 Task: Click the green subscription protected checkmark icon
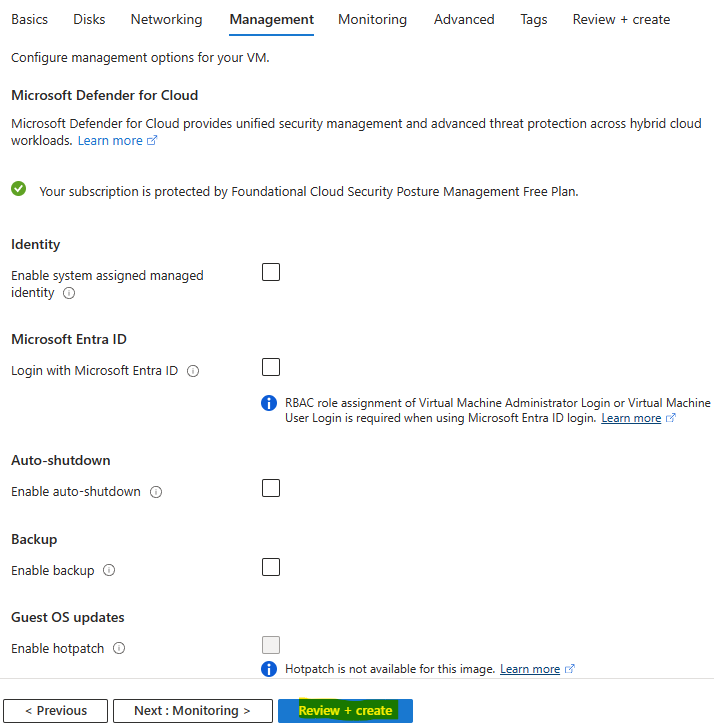[x=19, y=189]
